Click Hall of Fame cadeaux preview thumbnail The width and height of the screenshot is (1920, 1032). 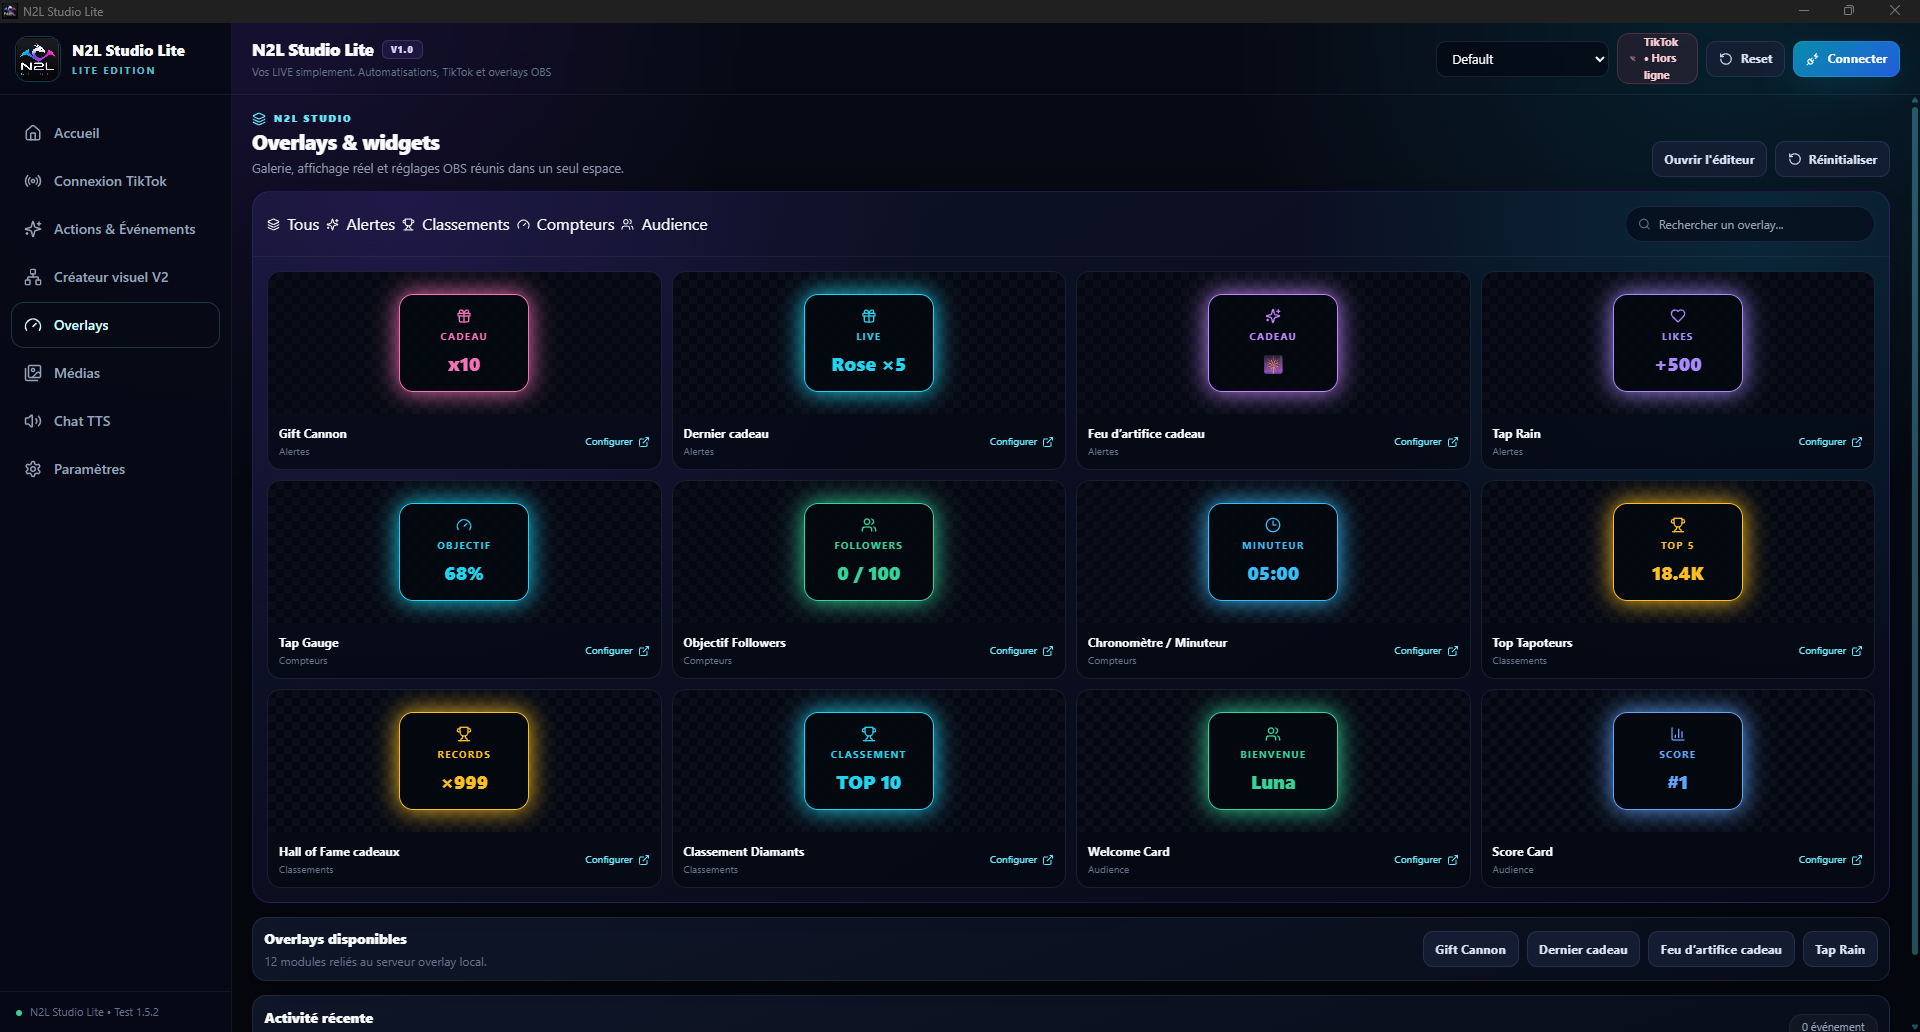(464, 761)
